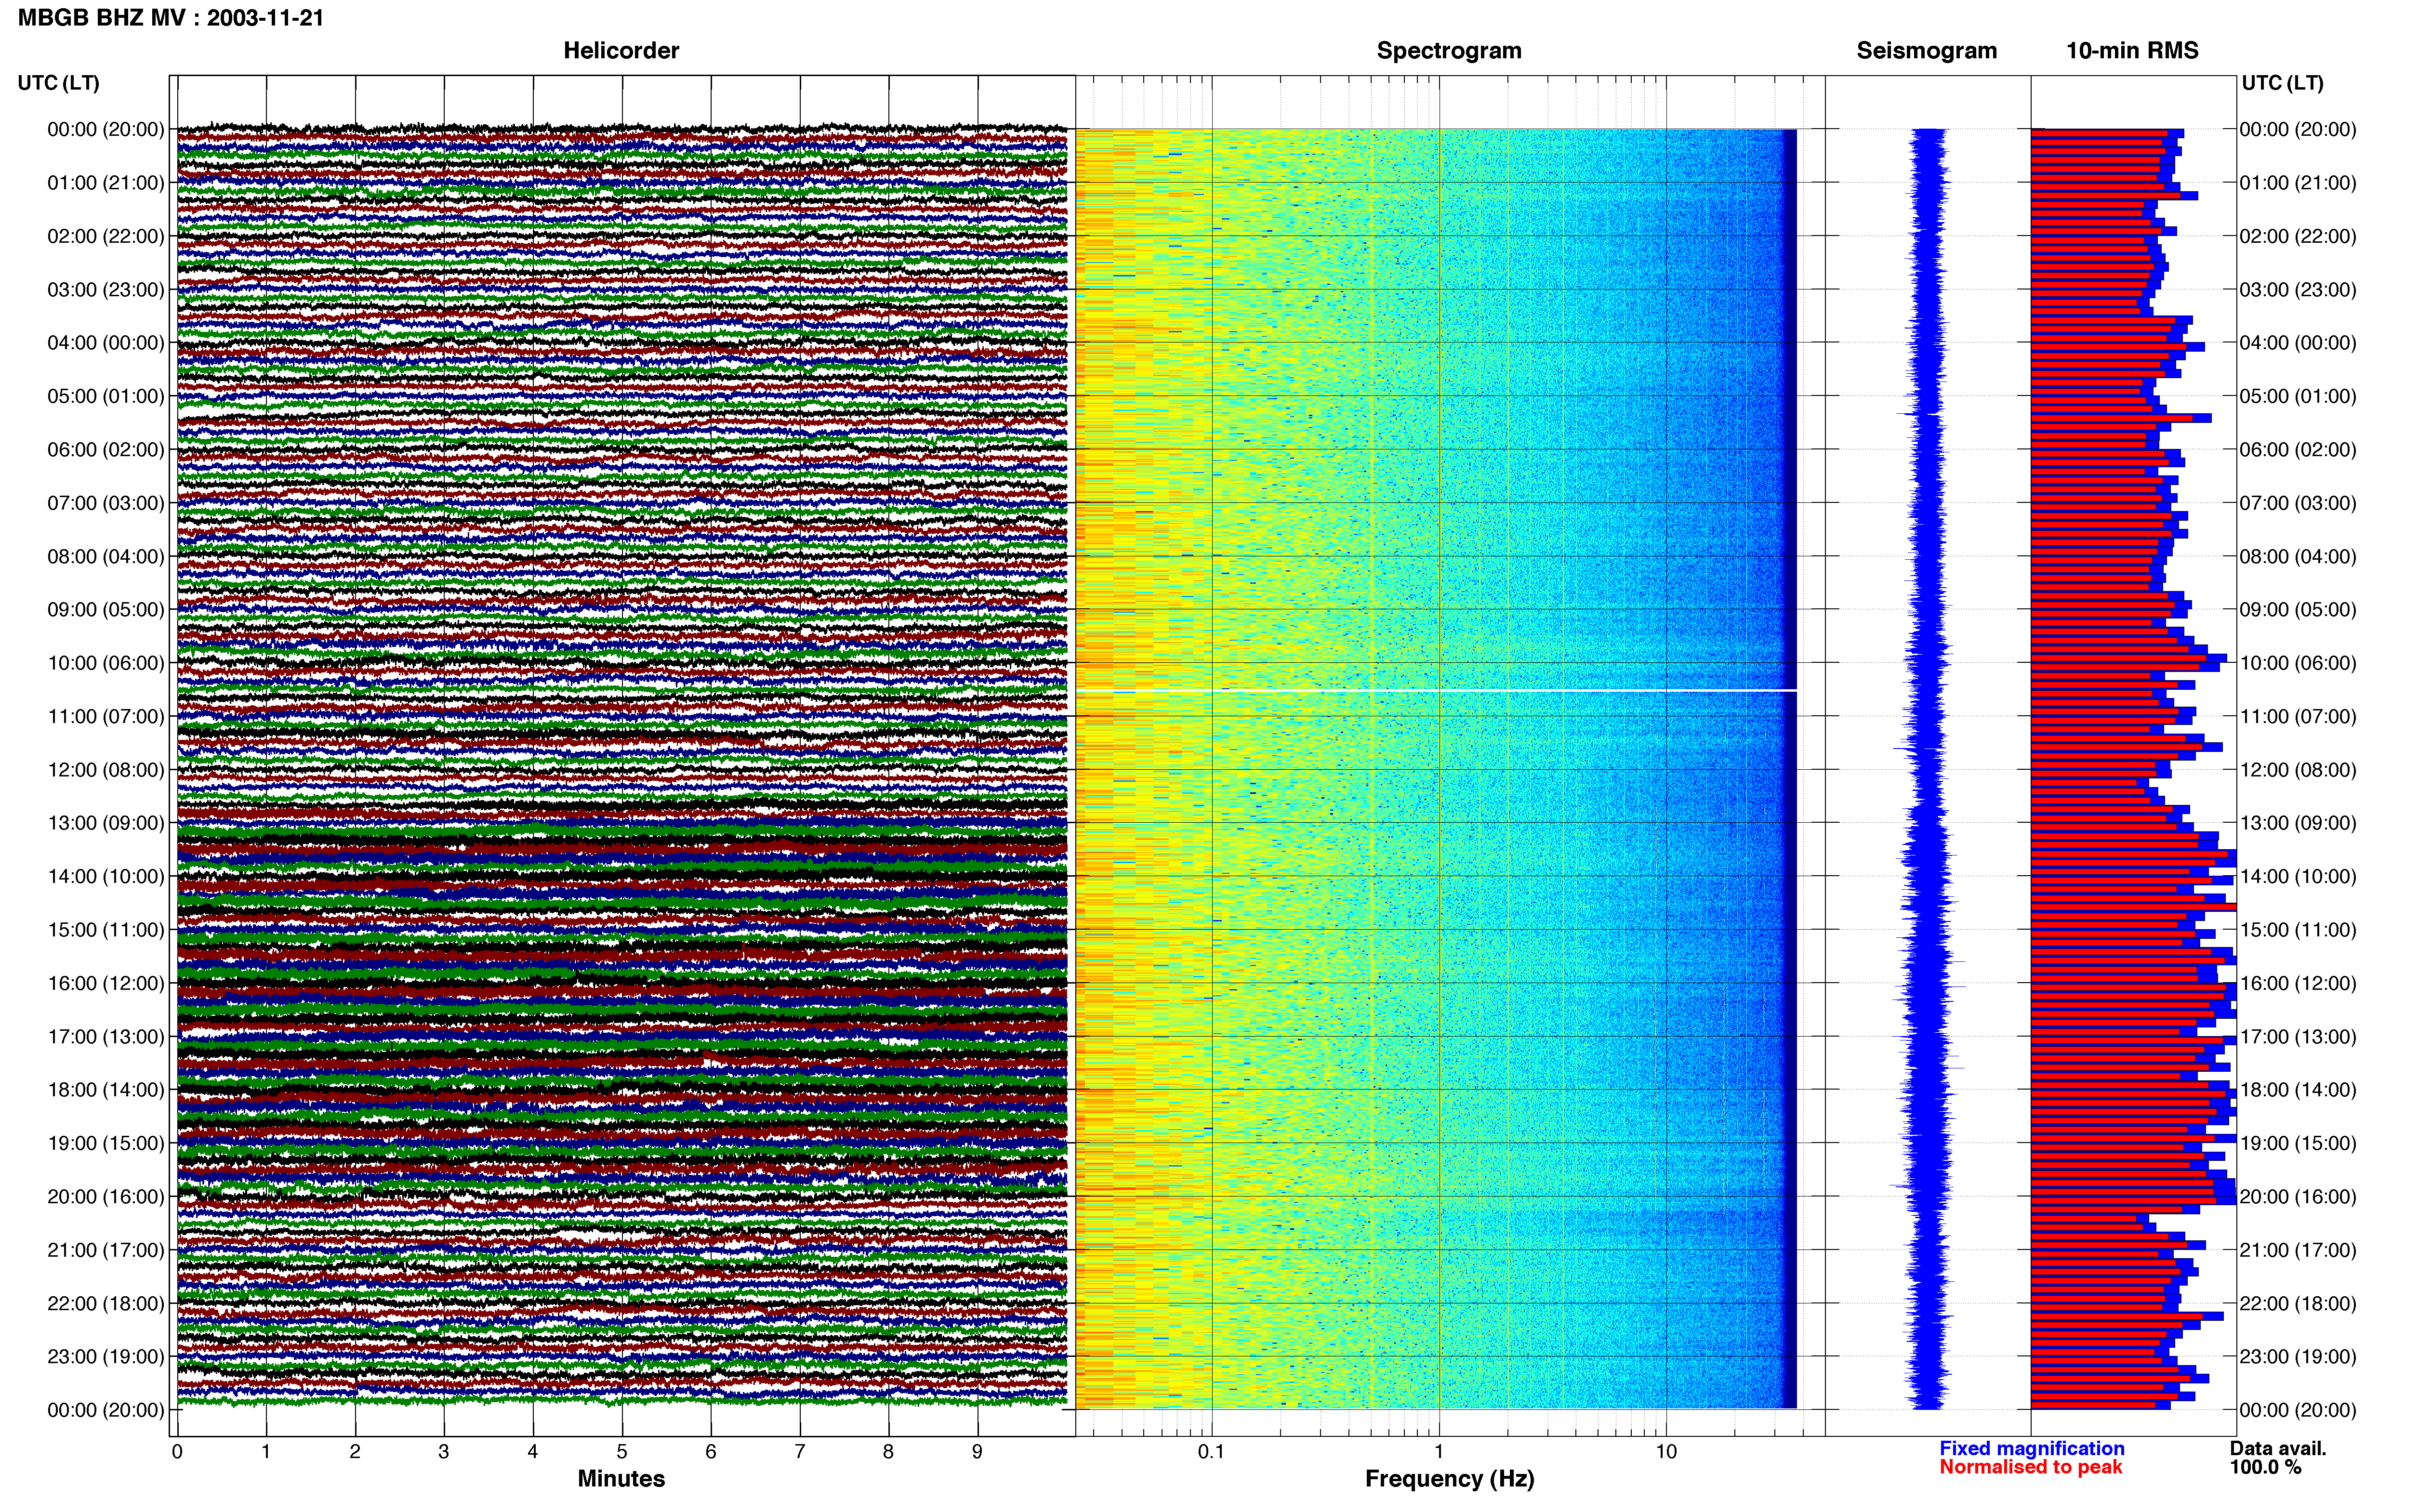This screenshot has width=2418, height=1512.
Task: Click the blue 'Fixed magnification' legend text
Action: point(2031,1448)
